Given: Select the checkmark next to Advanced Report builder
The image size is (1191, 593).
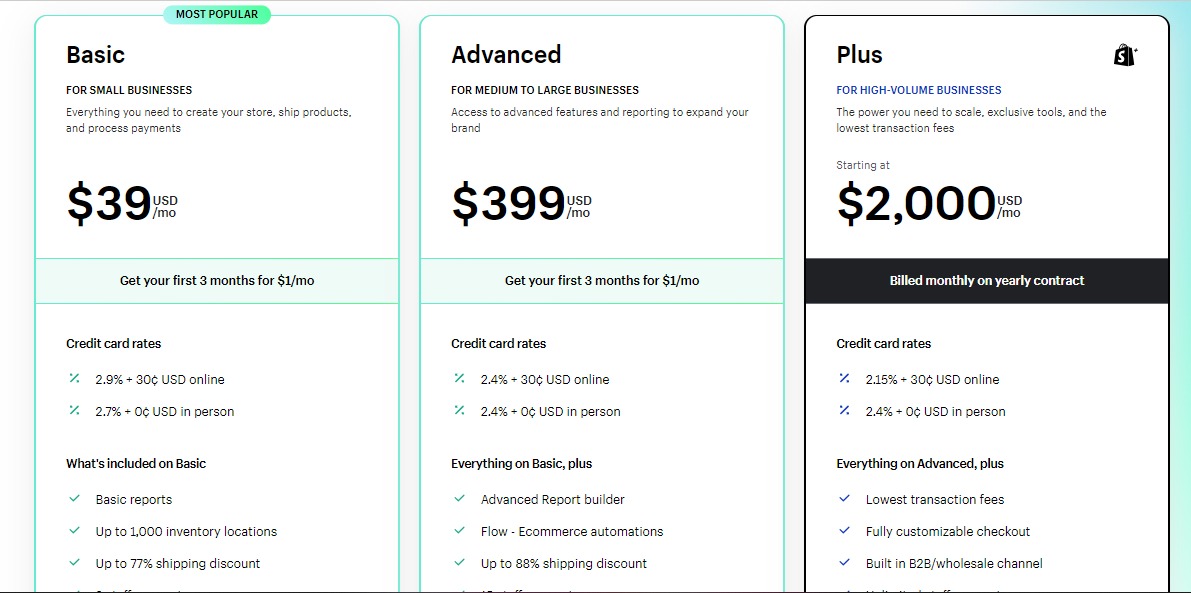Looking at the screenshot, I should [460, 499].
